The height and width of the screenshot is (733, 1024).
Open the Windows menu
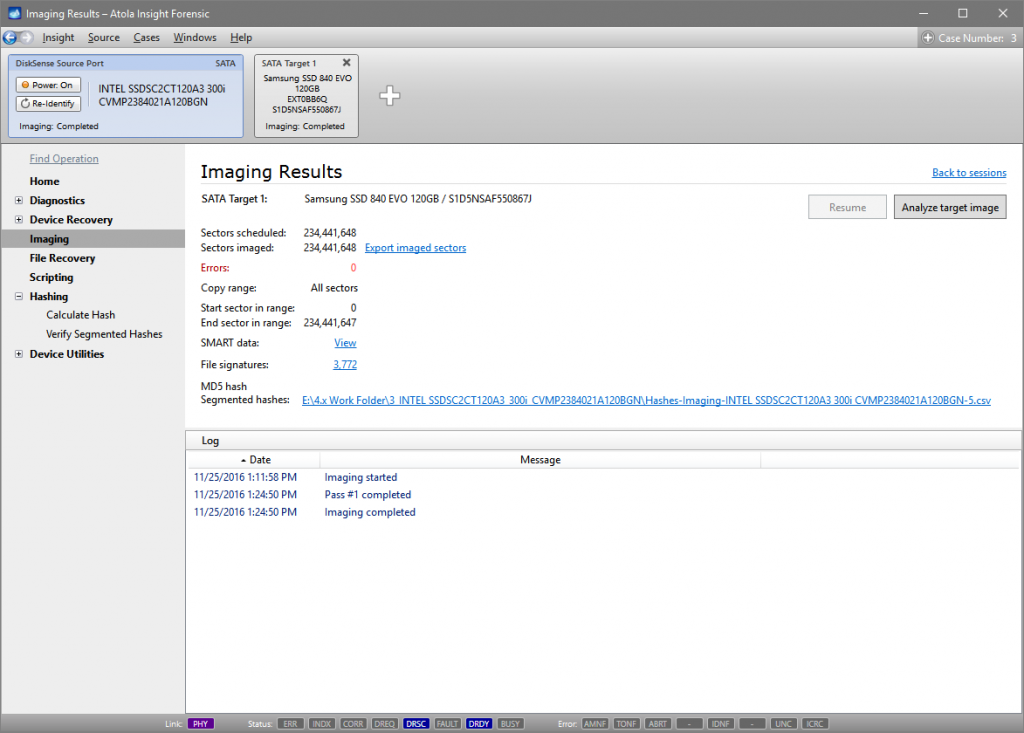pos(194,36)
